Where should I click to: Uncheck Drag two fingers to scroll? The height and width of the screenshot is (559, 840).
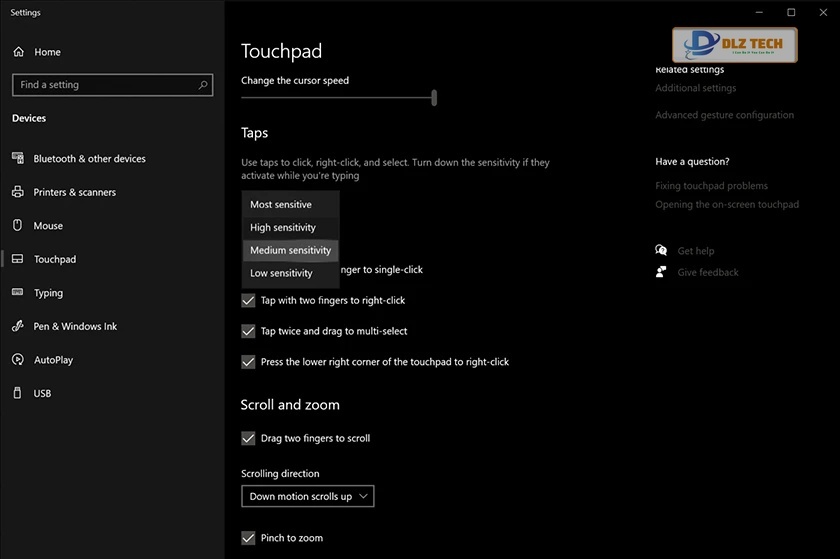click(248, 438)
